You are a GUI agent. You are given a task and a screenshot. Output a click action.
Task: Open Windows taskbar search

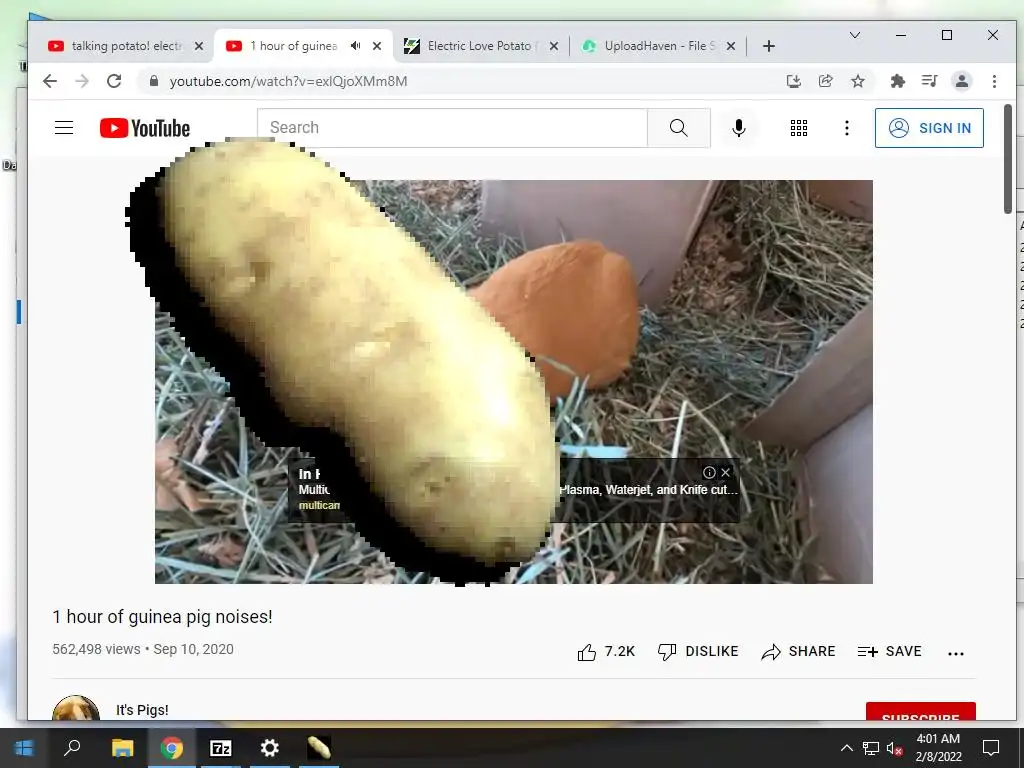[72, 748]
